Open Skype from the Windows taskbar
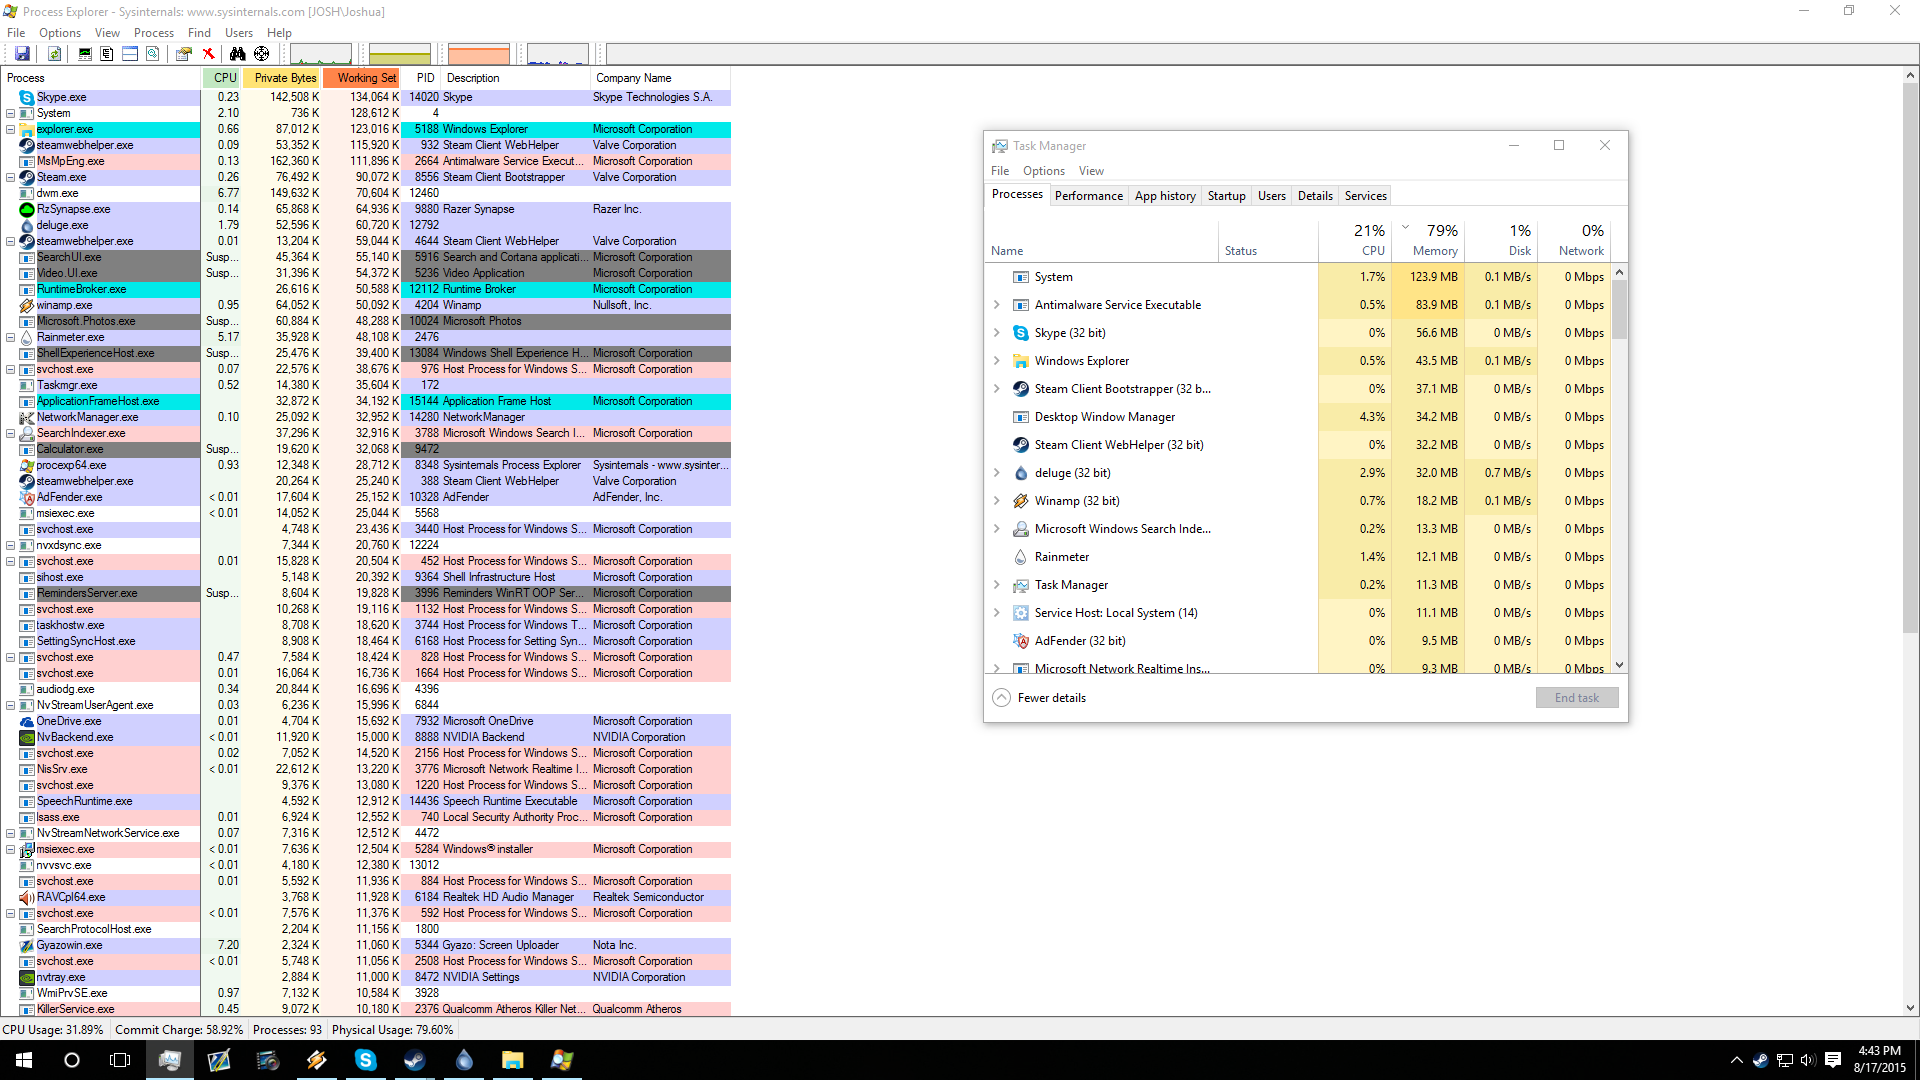 (366, 1060)
